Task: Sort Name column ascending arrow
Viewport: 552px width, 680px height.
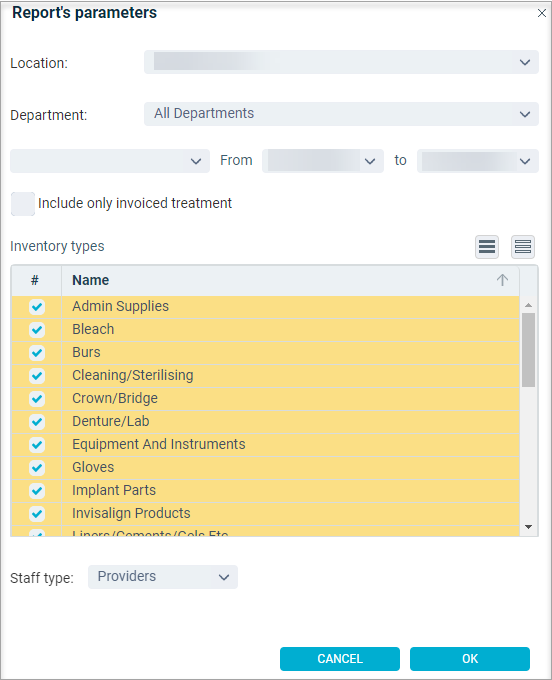Action: coord(502,280)
